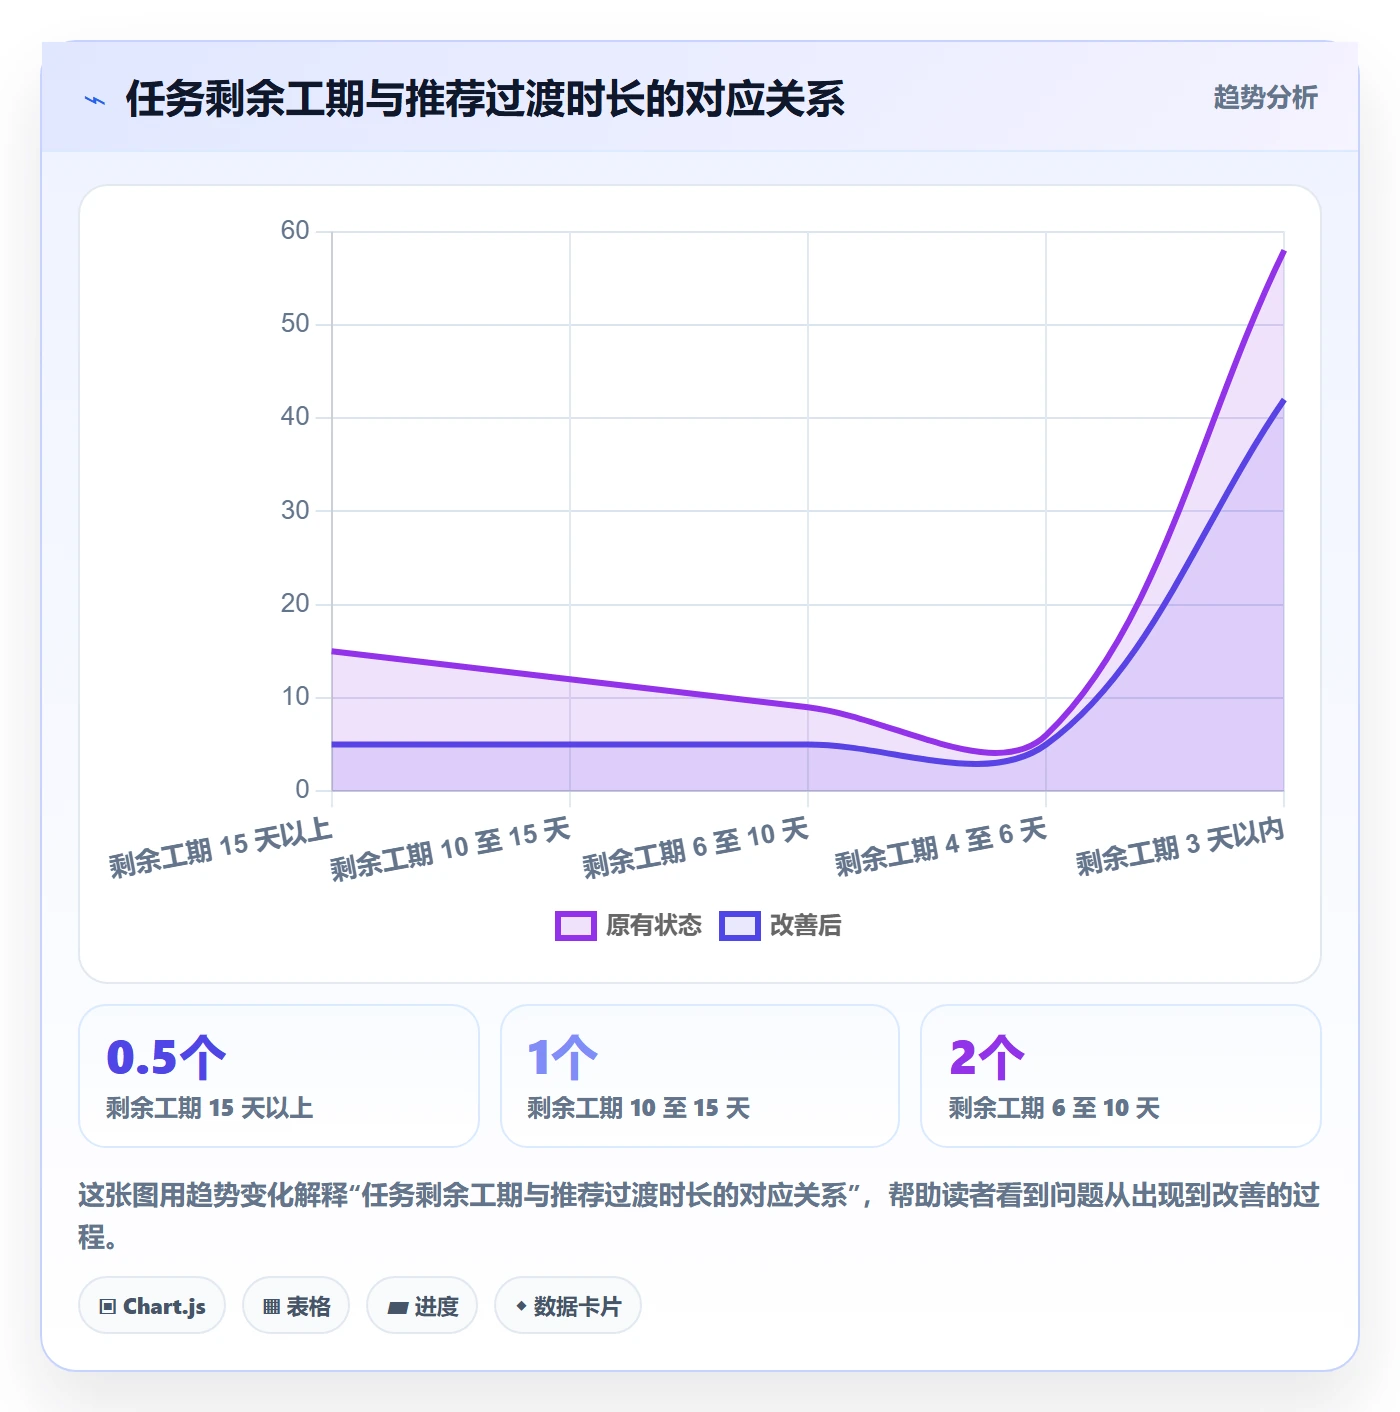Click the card label 剩余工期 10 至 15 天

tap(638, 1108)
